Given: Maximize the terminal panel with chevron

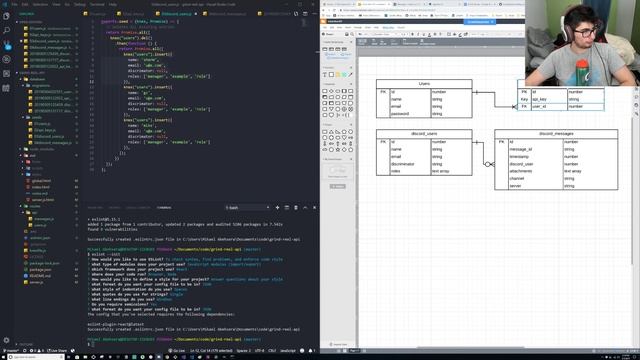Looking at the screenshot, I should (305, 208).
